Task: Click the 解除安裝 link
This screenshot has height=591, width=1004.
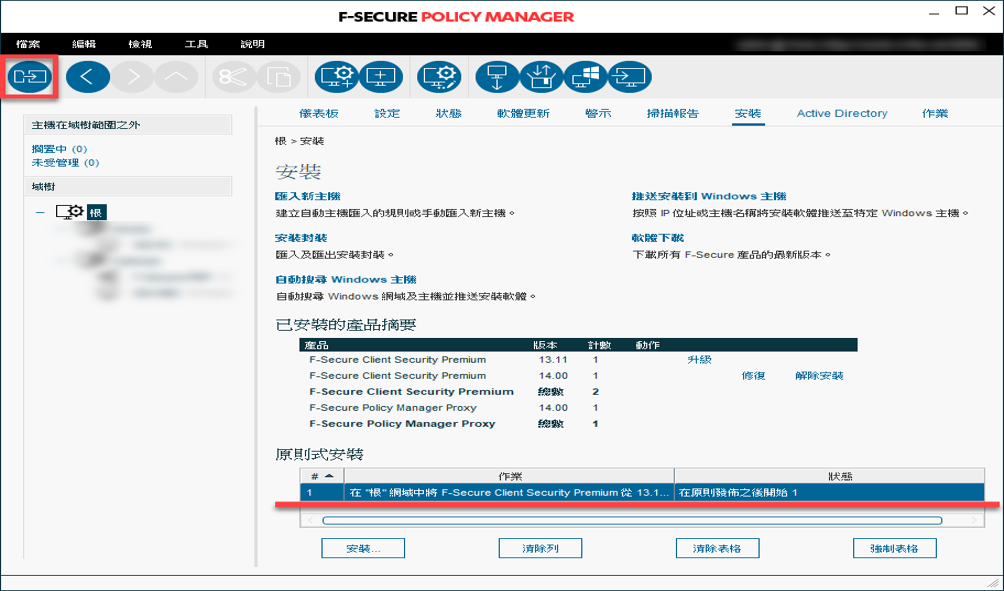Action: [819, 376]
